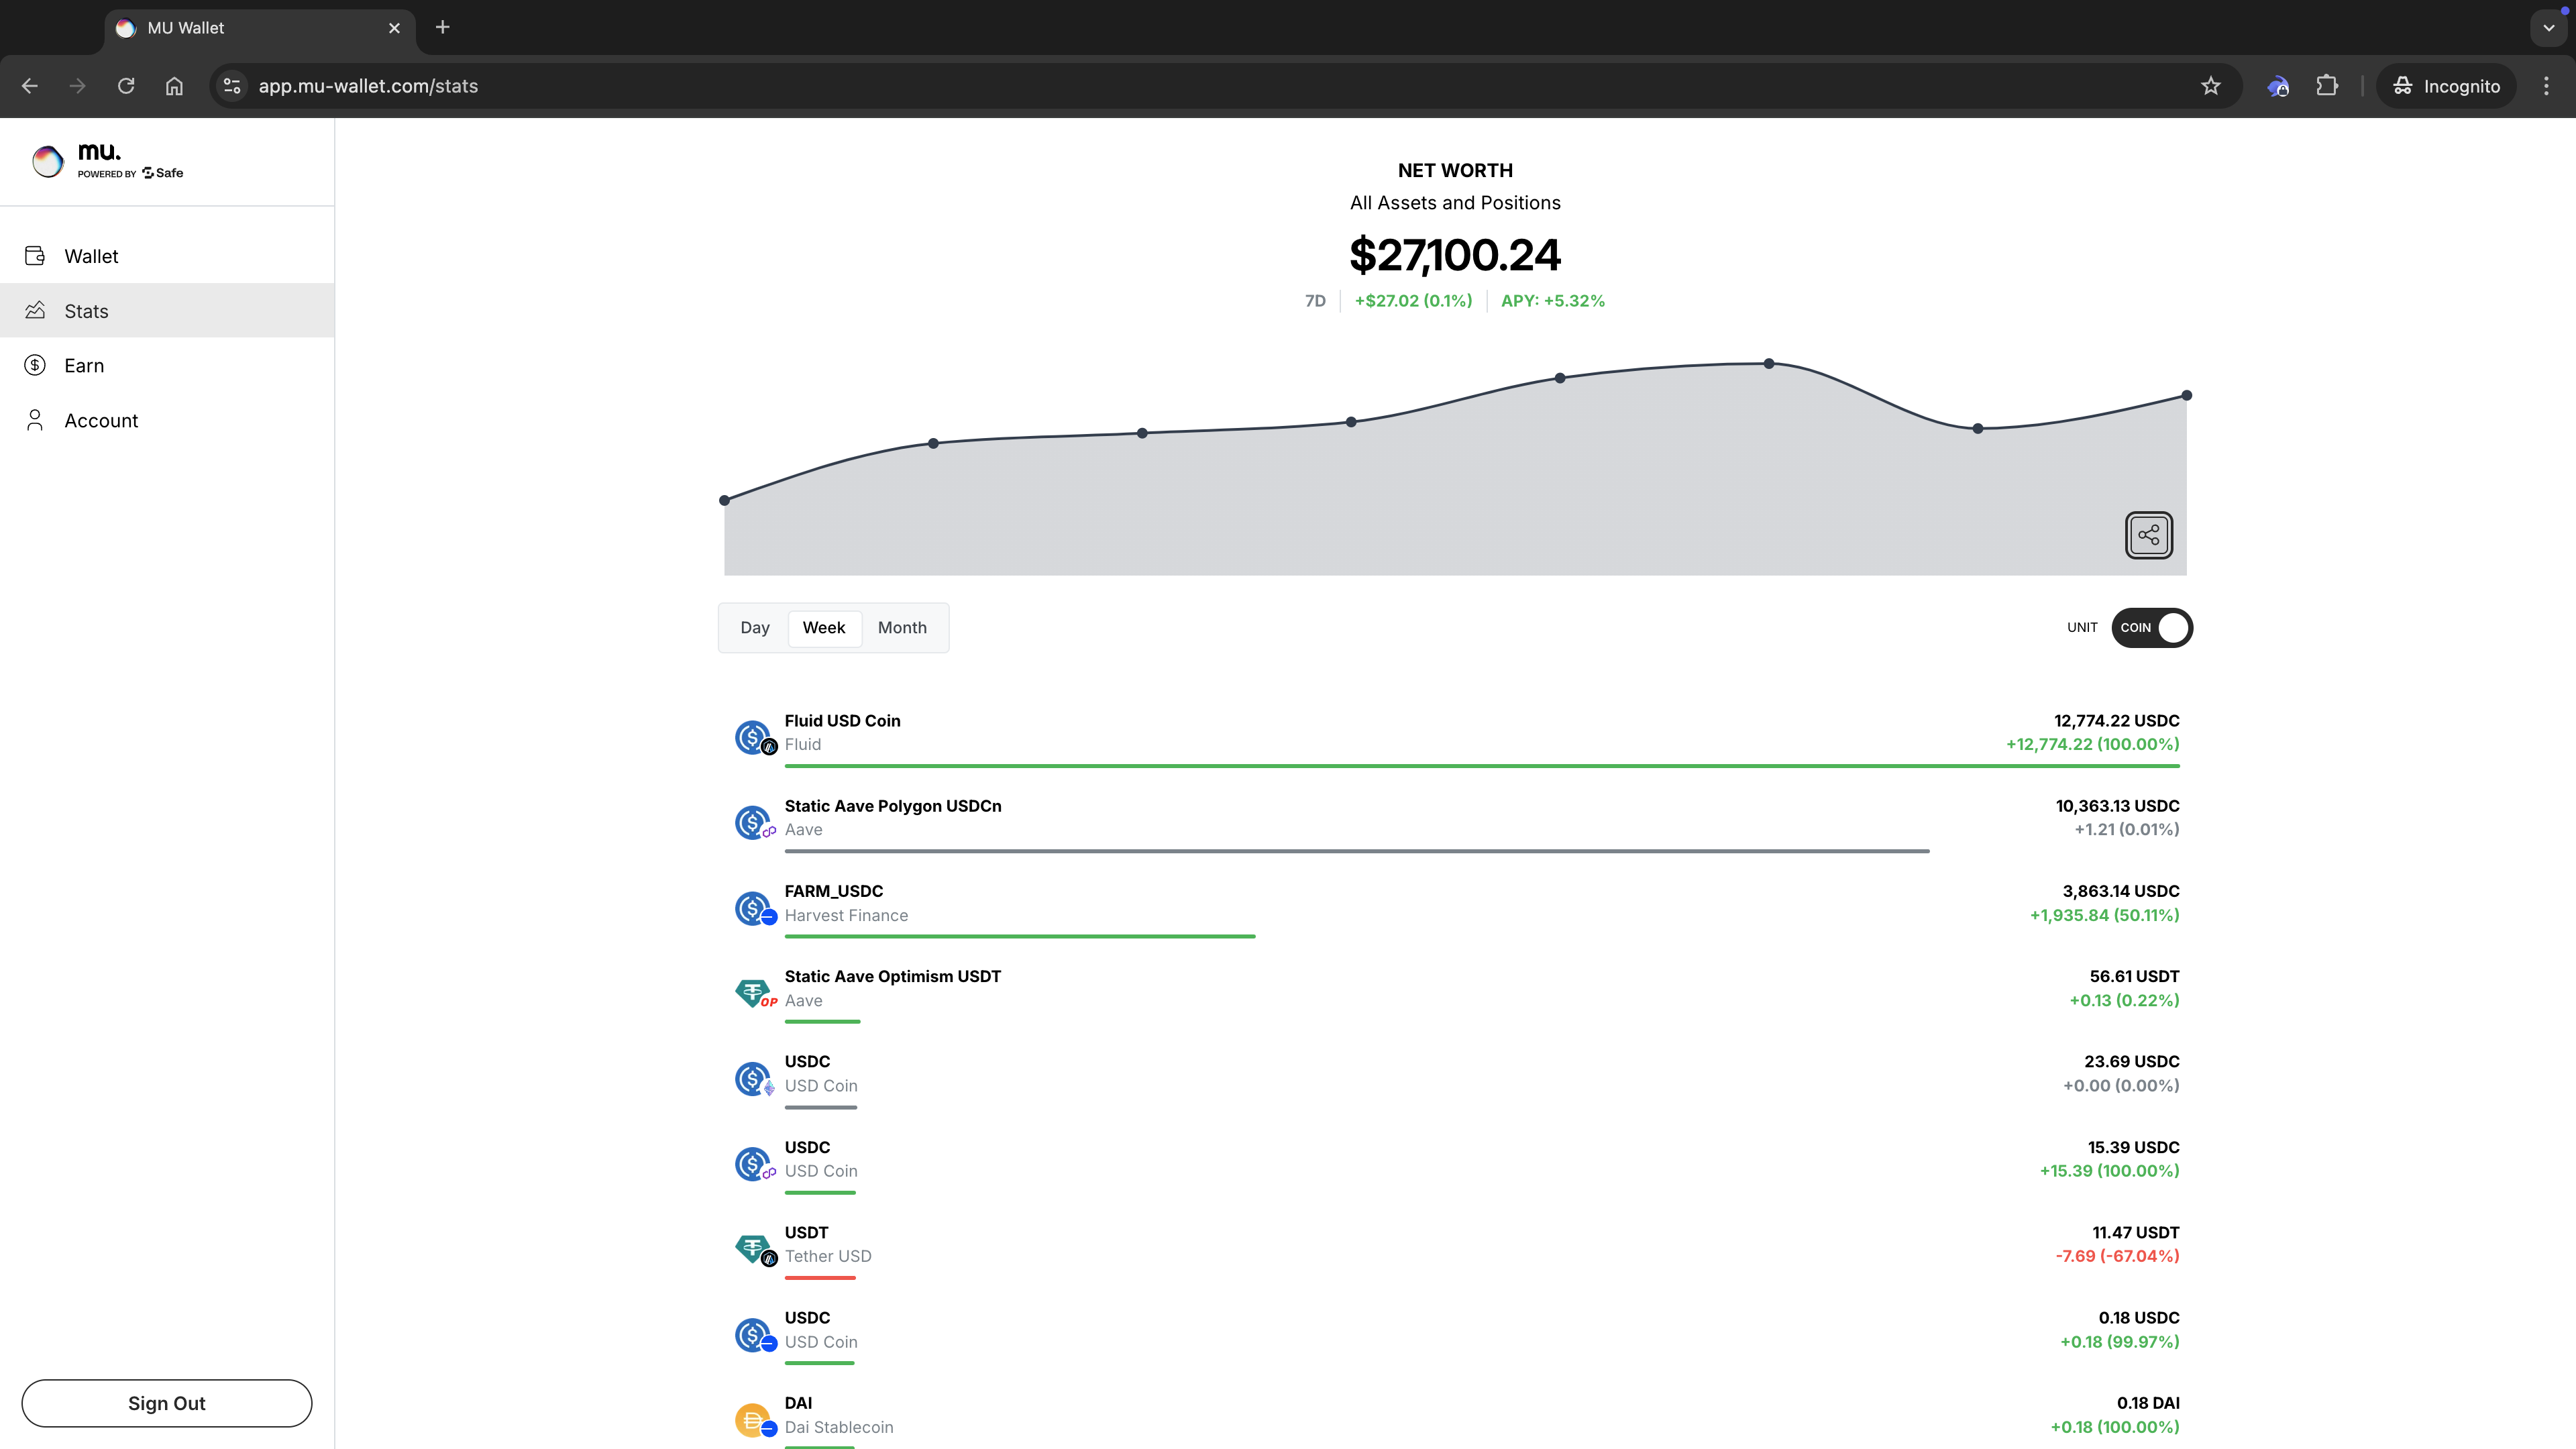The width and height of the screenshot is (2576, 1449).
Task: Reload the page
Action: click(x=126, y=86)
